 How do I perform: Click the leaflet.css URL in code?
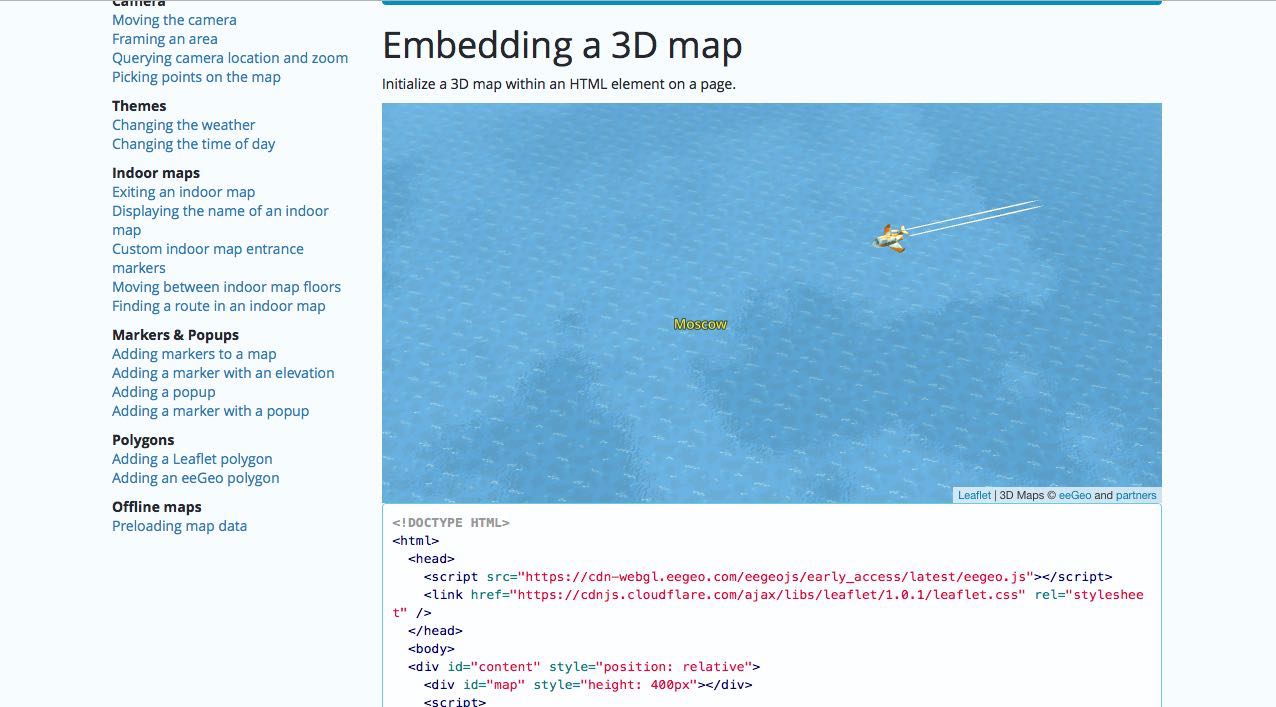click(x=768, y=595)
